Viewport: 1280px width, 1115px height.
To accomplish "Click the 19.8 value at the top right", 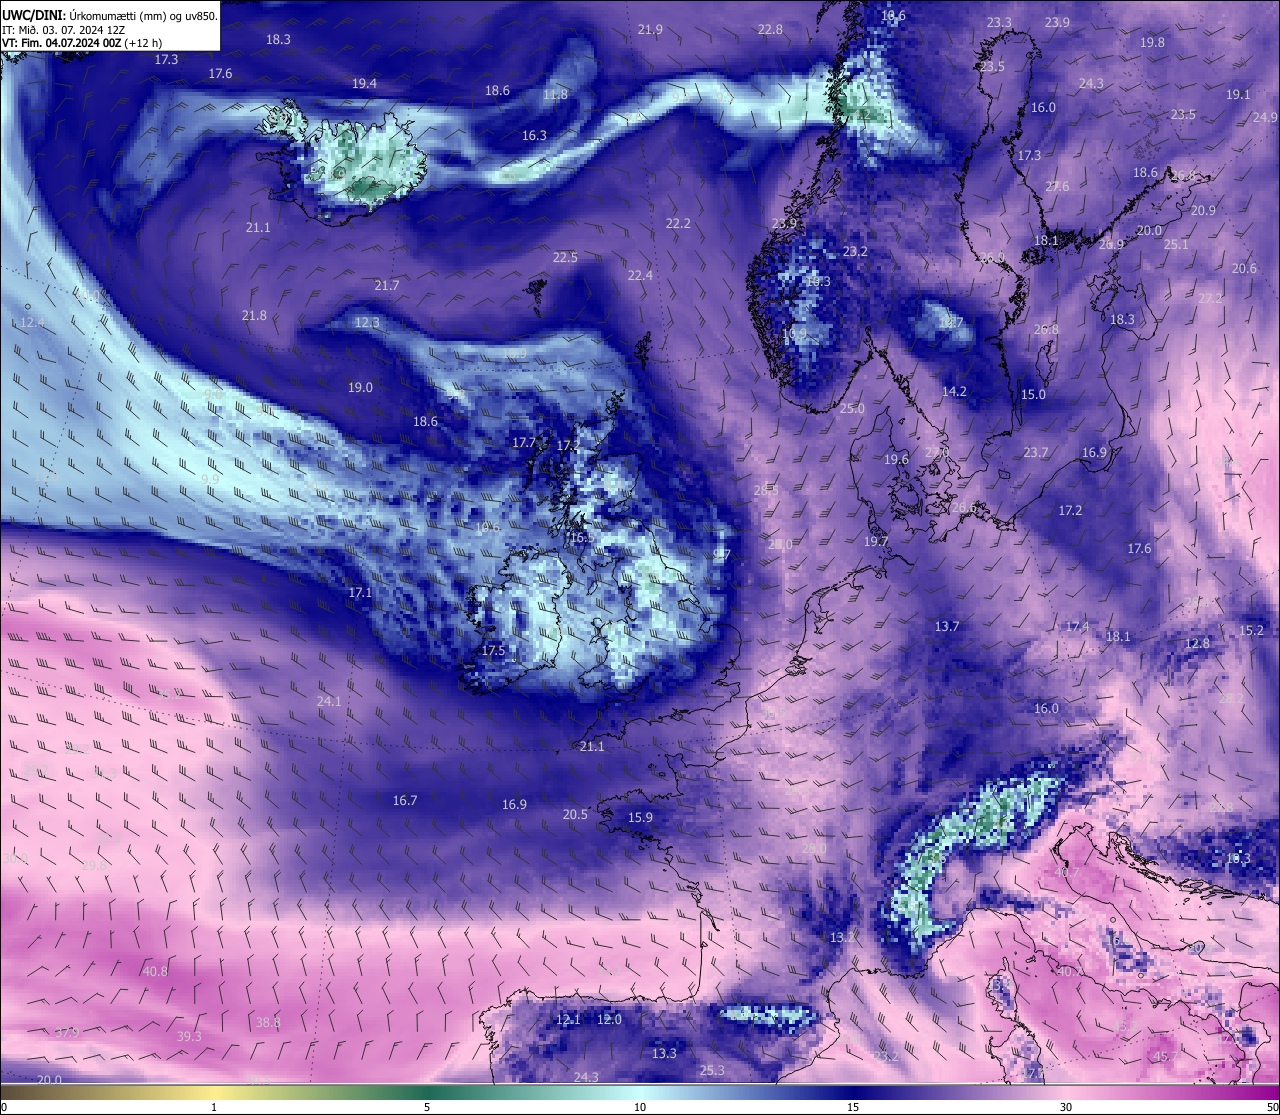I will [x=1152, y=43].
